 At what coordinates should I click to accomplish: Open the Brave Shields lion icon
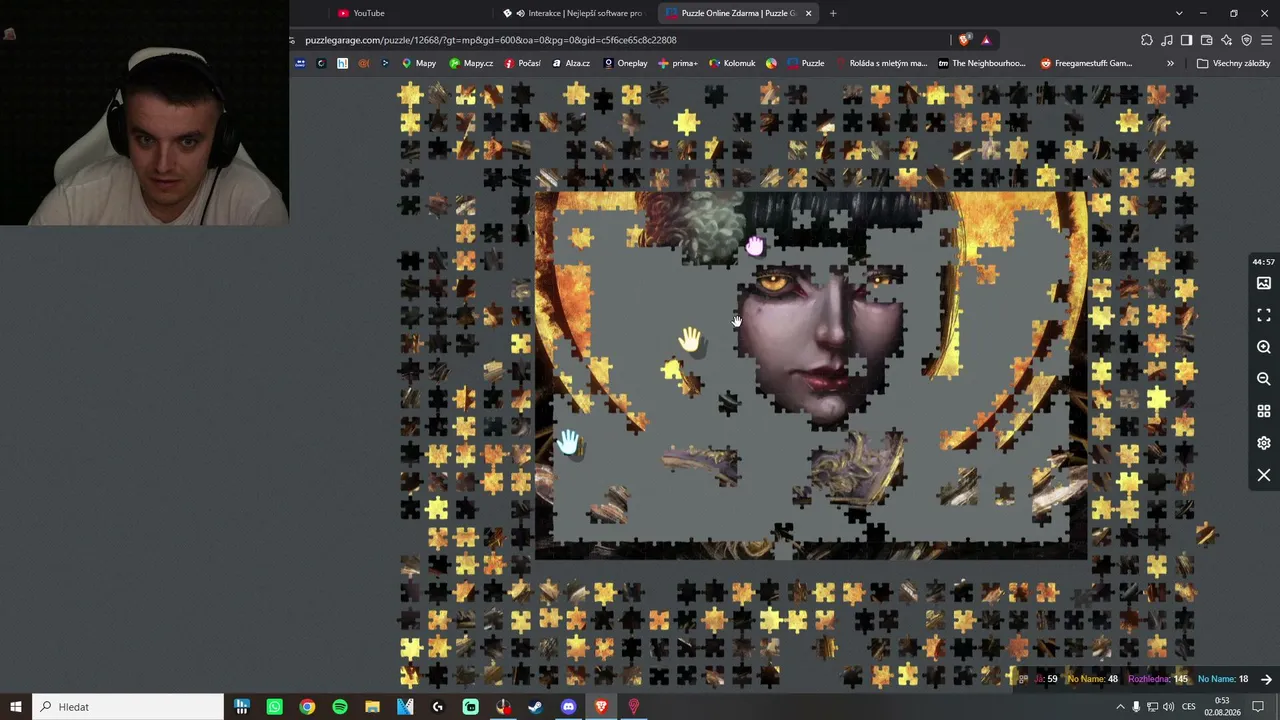[x=964, y=40]
